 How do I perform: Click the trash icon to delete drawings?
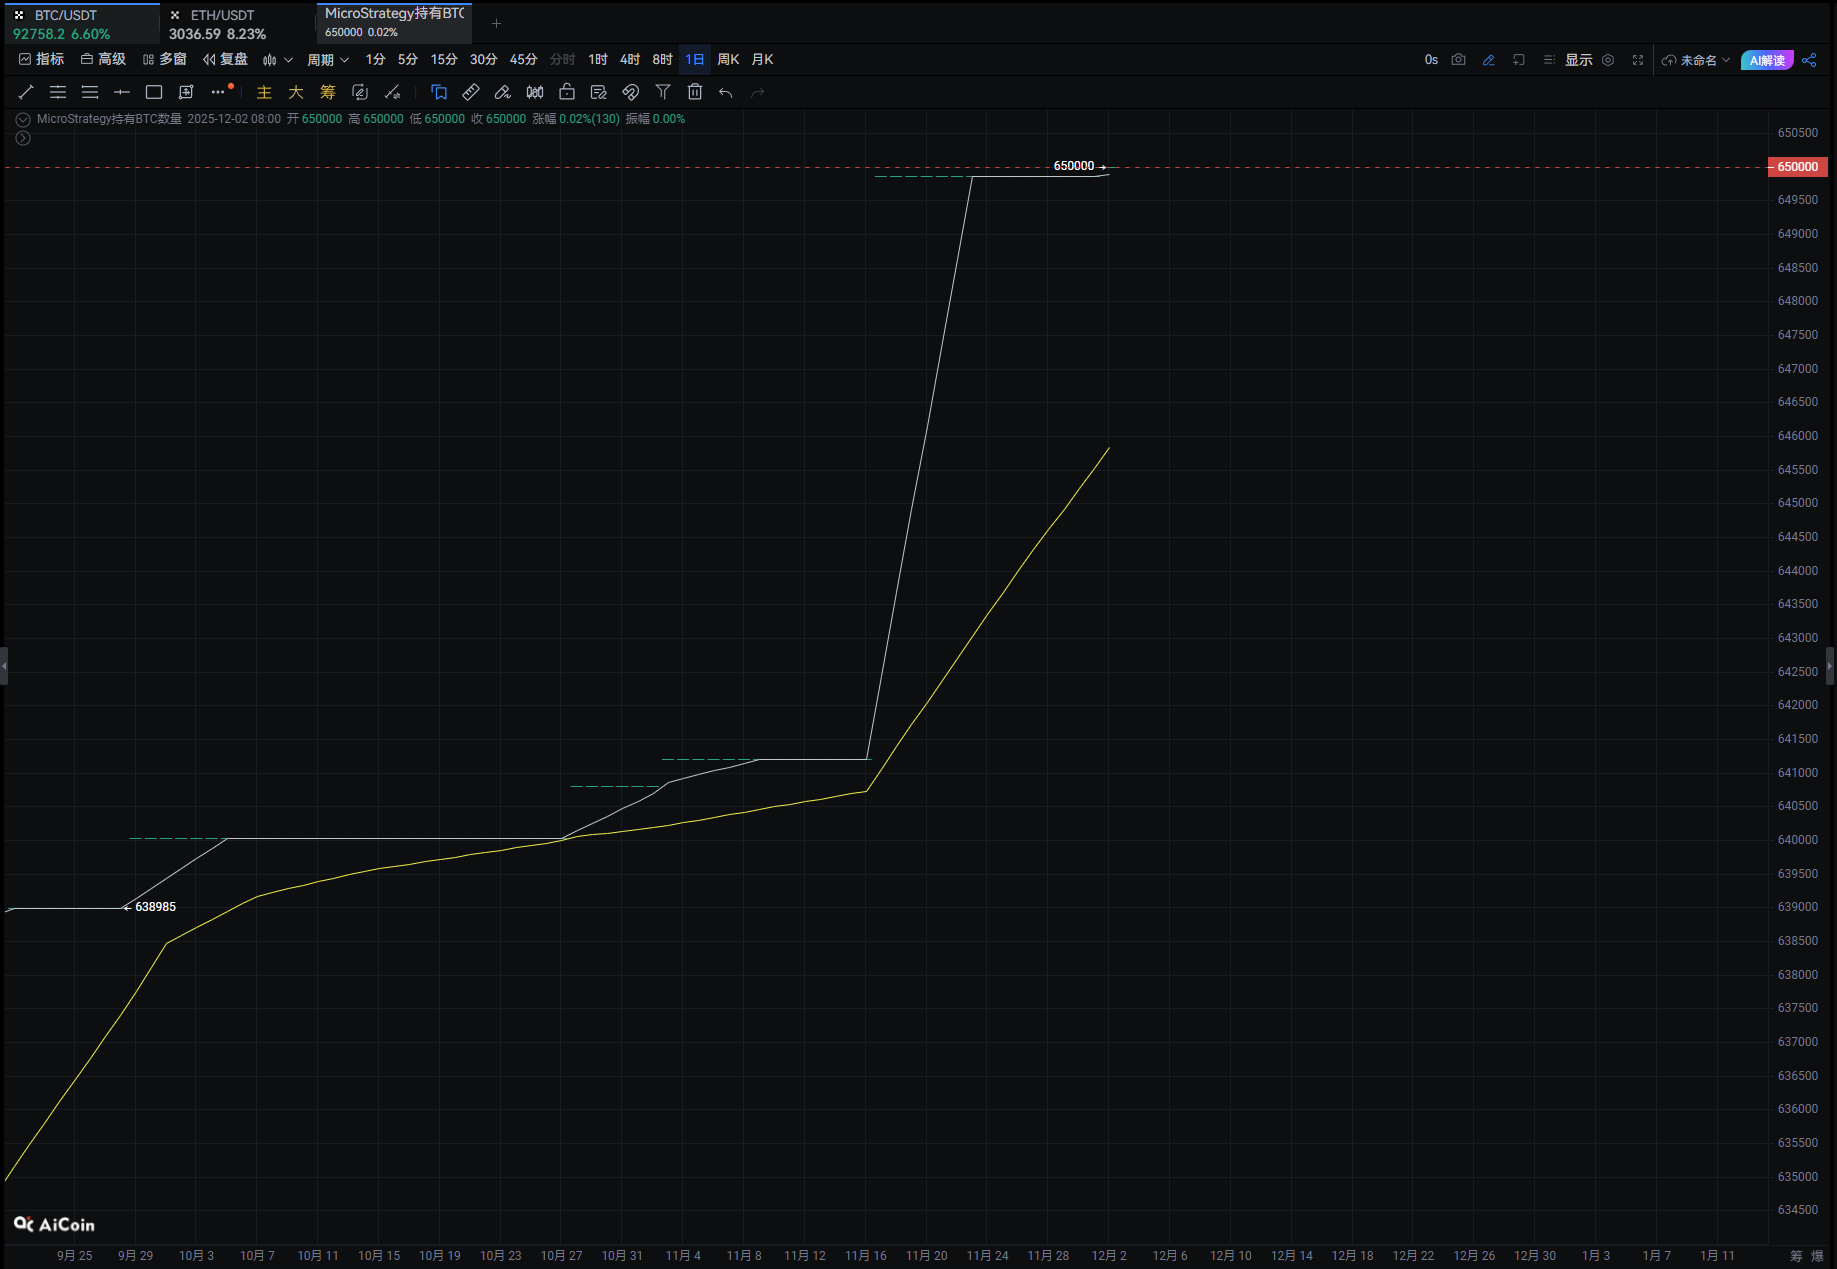695,92
